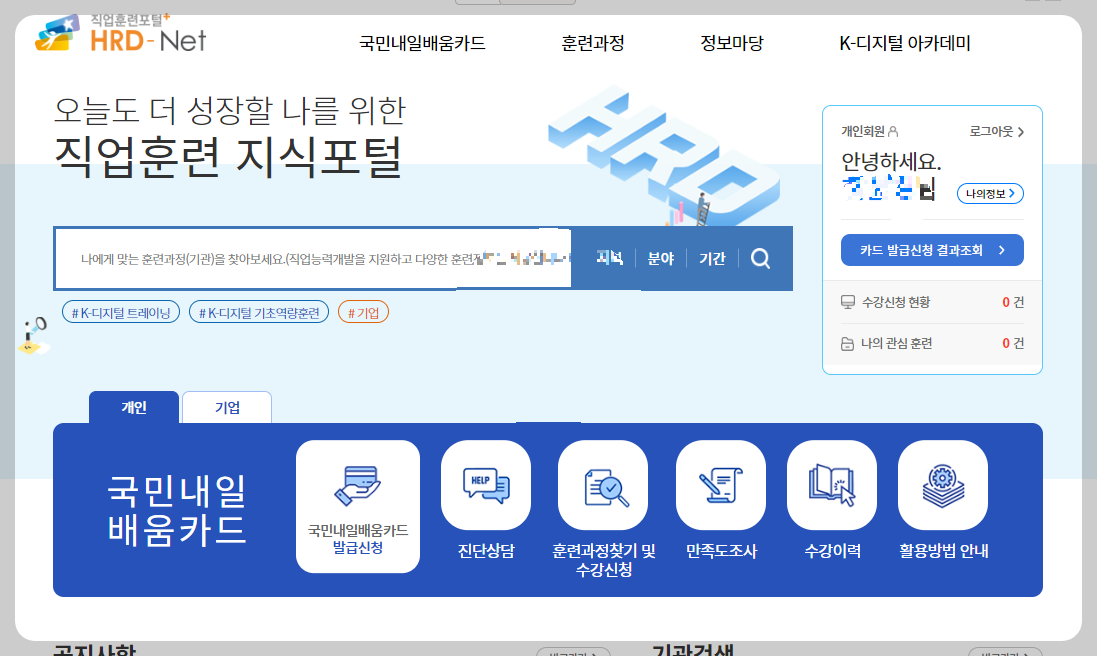Click the 수강신청 현황 monitor icon
This screenshot has width=1097, height=656.
coord(847,302)
